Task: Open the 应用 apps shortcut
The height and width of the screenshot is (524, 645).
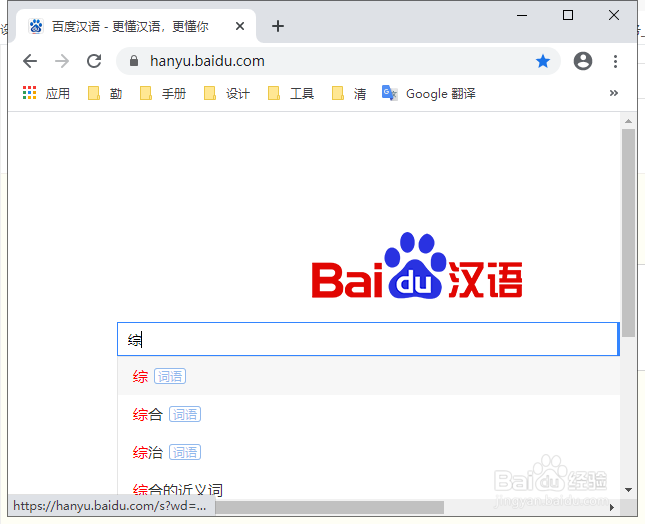Action: [x=46, y=93]
